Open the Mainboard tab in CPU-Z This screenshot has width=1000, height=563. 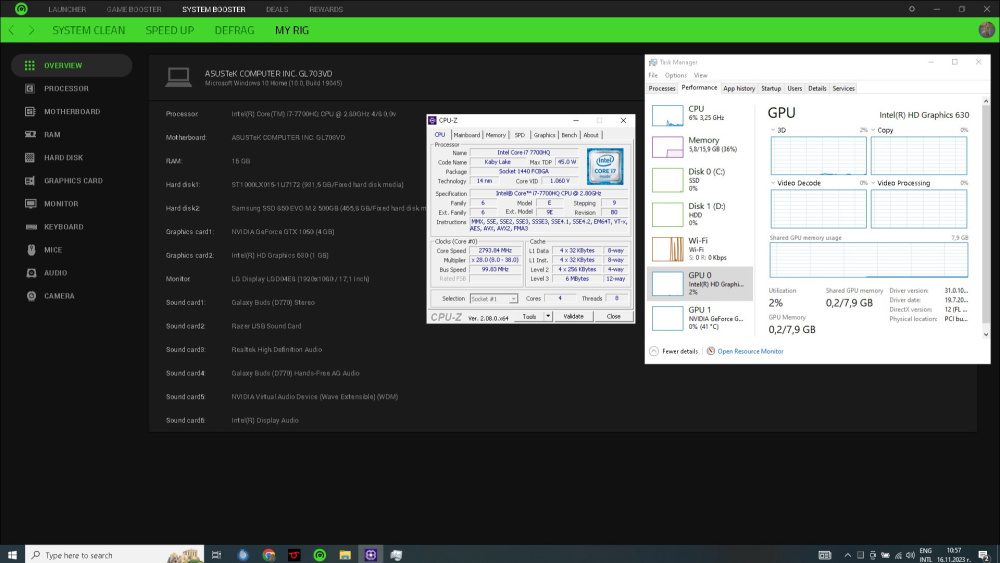[466, 135]
